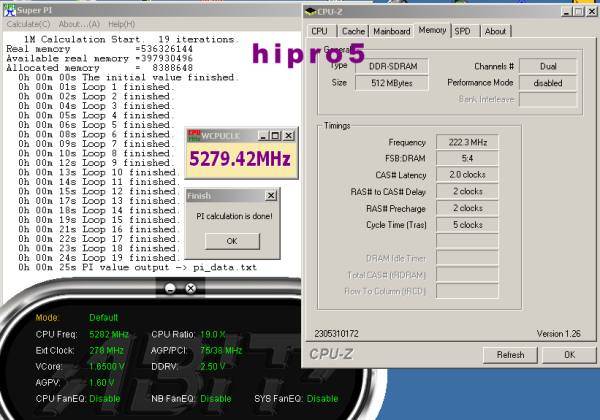Switch to the Mainboard tab in CPU-Z
This screenshot has width=600, height=420.
(x=391, y=31)
